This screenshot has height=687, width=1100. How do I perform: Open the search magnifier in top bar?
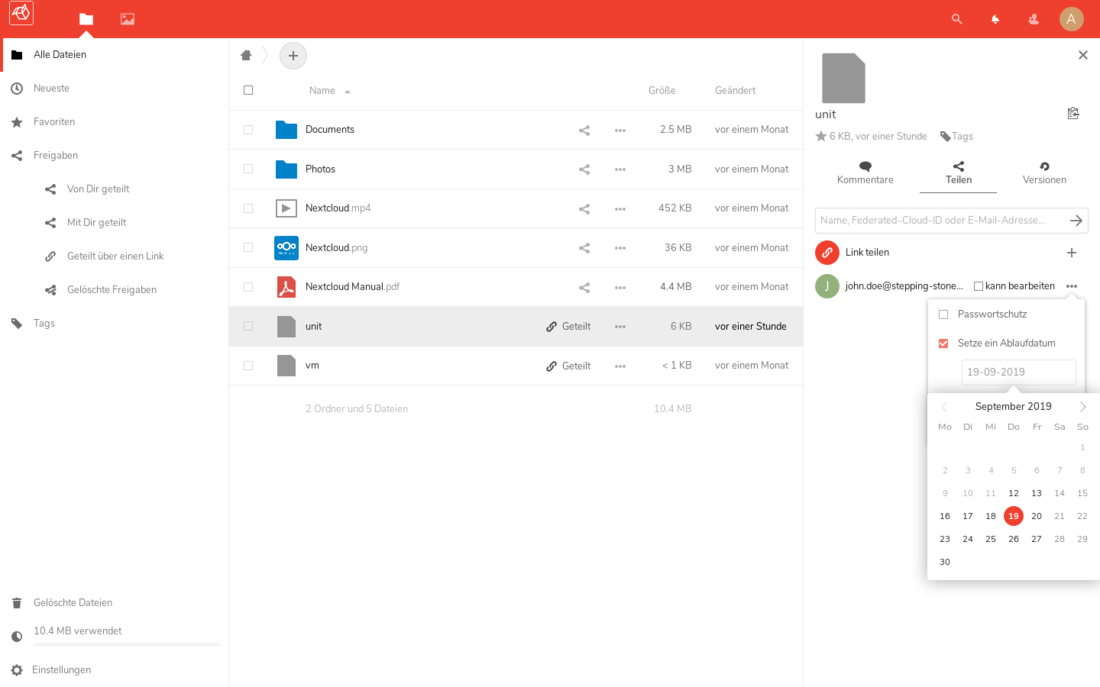(957, 19)
